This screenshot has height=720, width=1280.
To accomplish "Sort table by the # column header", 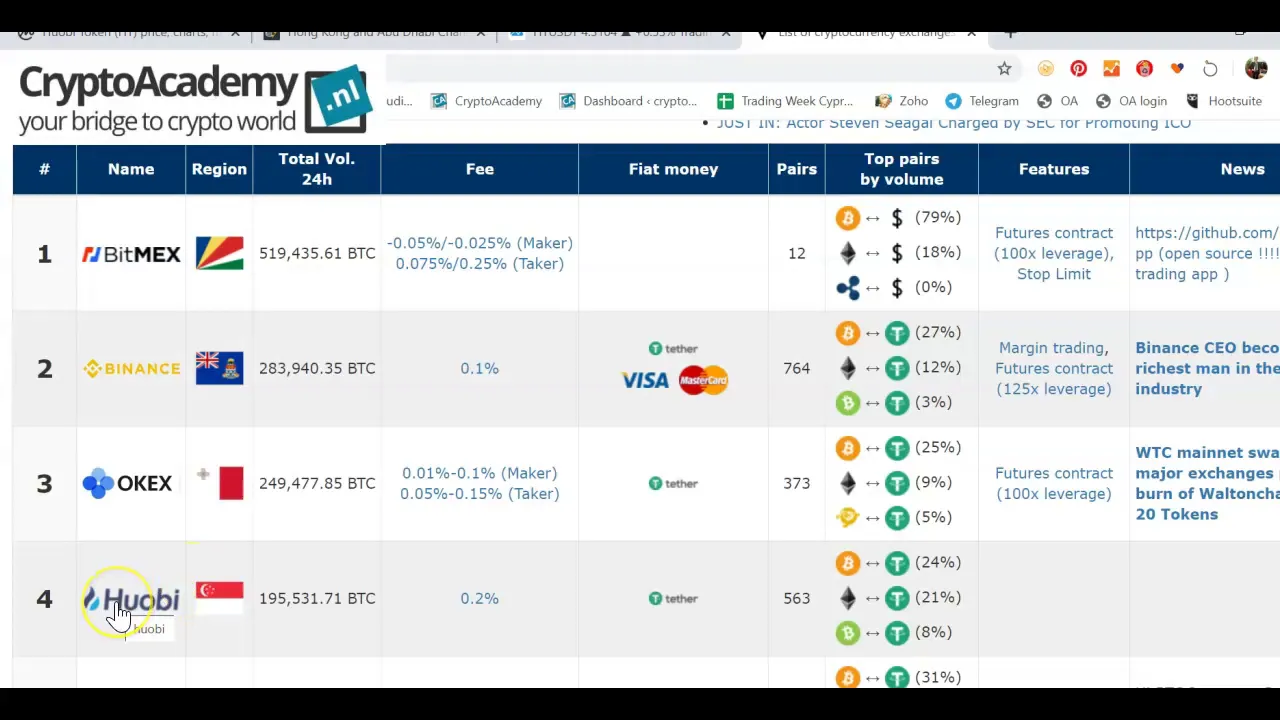I will pos(44,169).
